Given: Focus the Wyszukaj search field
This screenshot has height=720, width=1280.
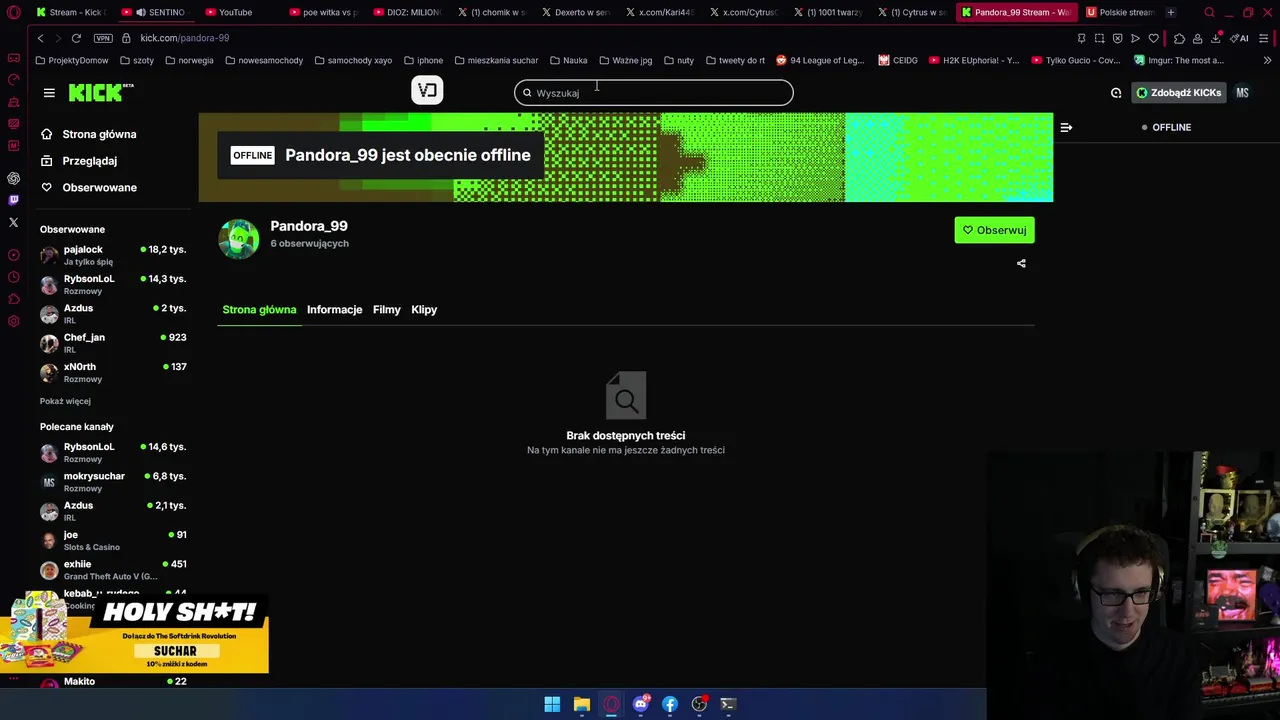Looking at the screenshot, I should tap(654, 93).
